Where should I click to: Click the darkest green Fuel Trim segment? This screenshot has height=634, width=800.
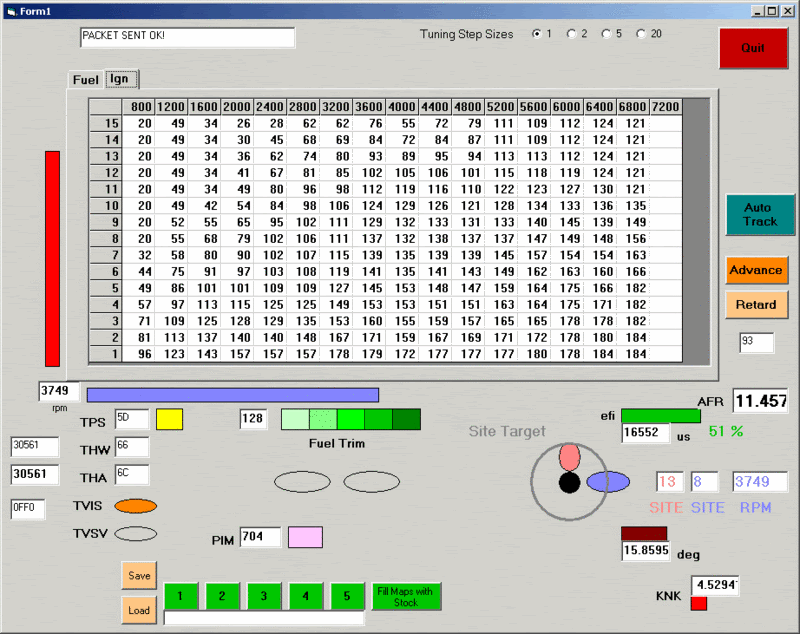pyautogui.click(x=407, y=419)
